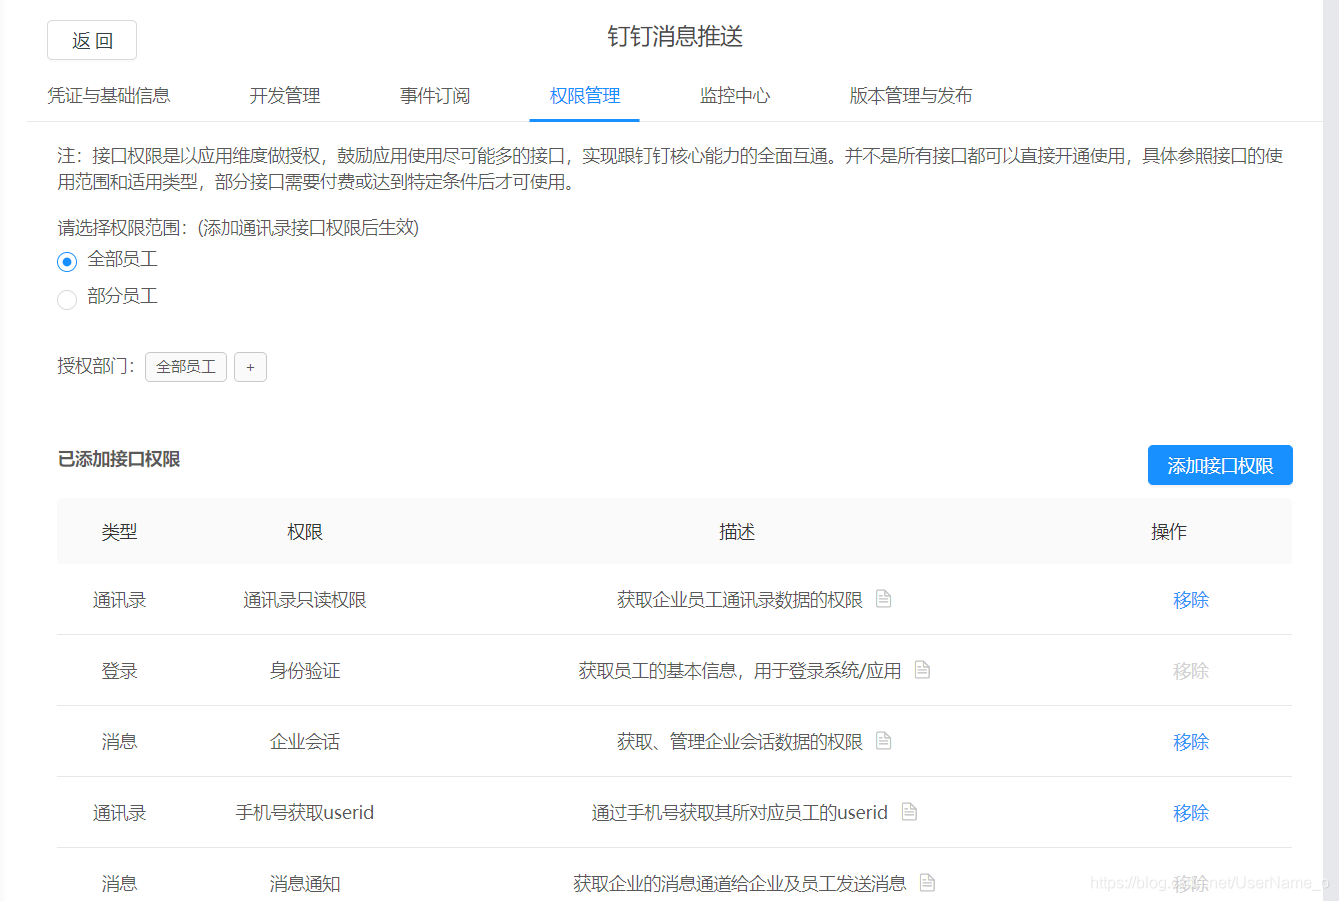Click the 手机号获取userid cell
Viewport: 1339px width, 901px height.
[305, 813]
